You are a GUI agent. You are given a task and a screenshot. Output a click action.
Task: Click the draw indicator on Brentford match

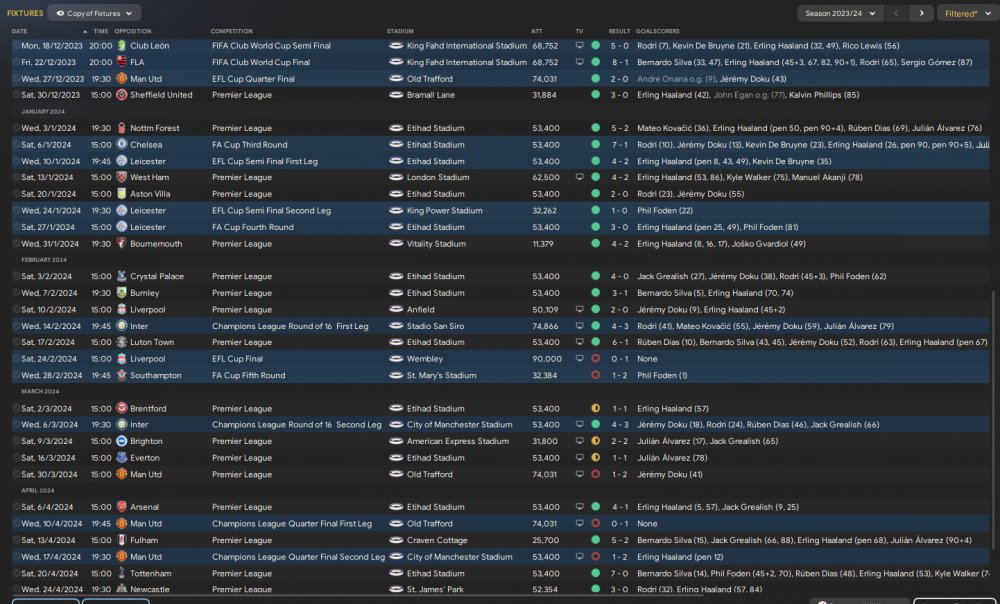point(596,408)
